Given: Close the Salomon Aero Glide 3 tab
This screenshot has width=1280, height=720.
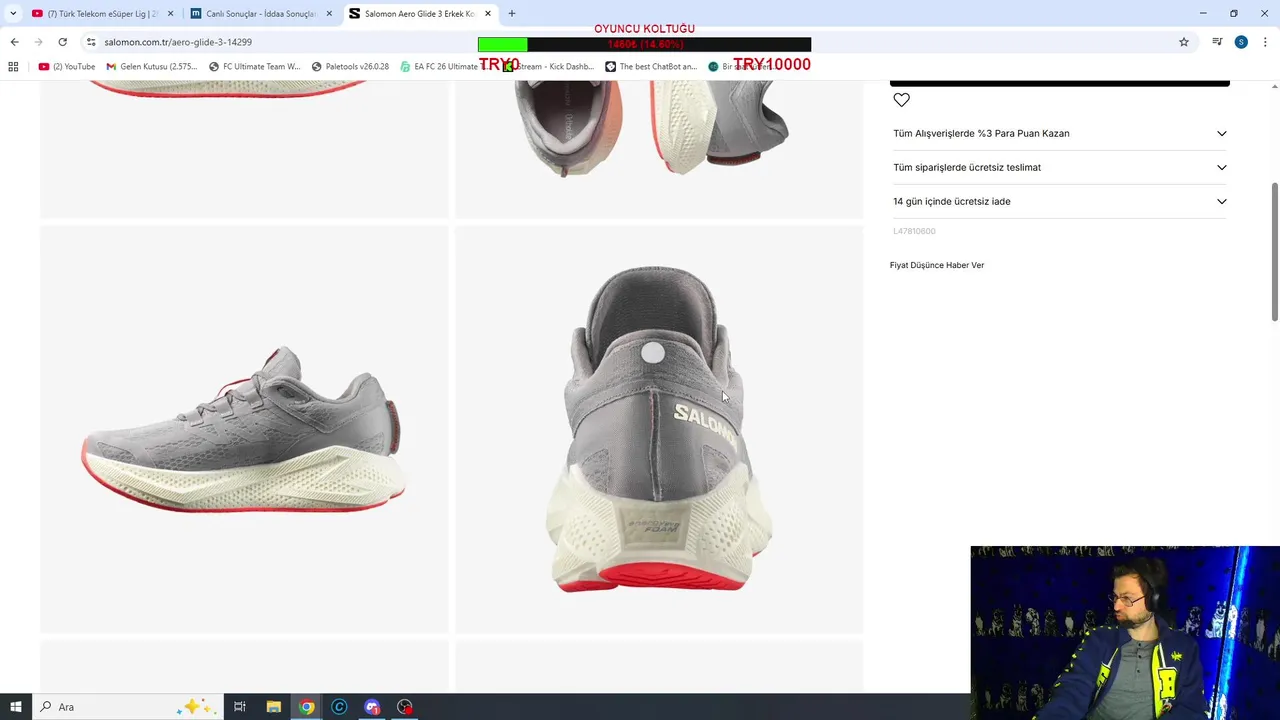Looking at the screenshot, I should coord(488,14).
